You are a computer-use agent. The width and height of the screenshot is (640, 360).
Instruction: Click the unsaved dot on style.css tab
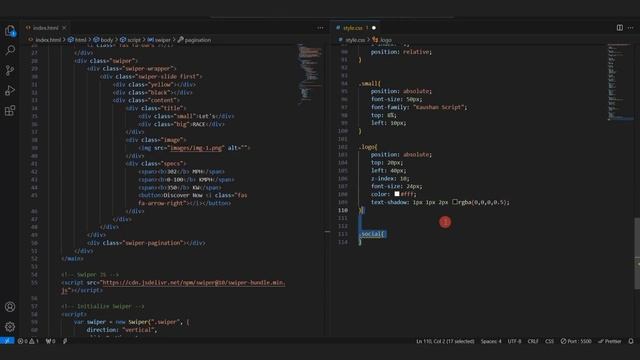pos(373,28)
